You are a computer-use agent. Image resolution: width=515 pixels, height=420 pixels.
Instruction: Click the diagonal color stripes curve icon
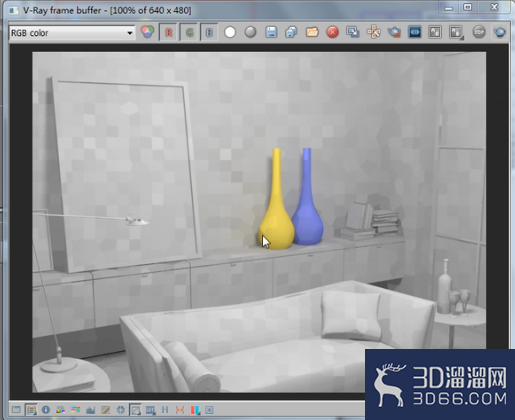click(x=106, y=410)
